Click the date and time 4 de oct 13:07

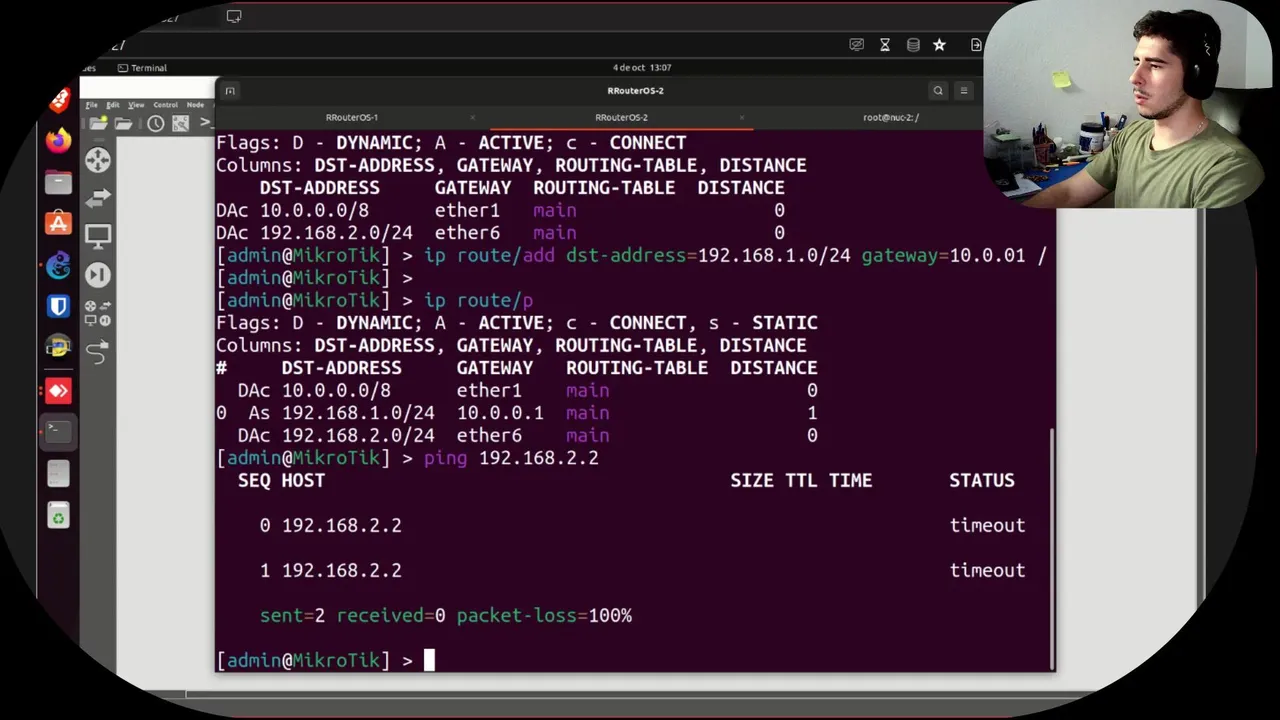pyautogui.click(x=641, y=68)
